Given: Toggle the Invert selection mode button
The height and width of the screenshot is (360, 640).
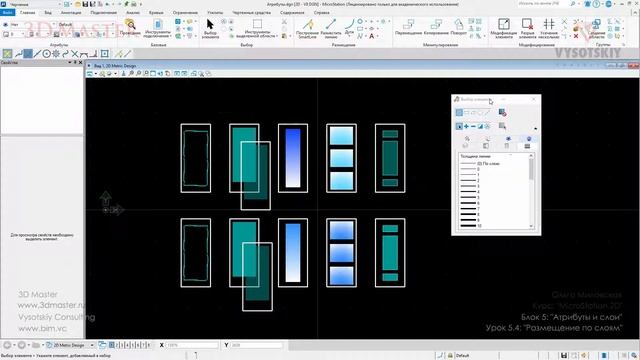Looking at the screenshot, I should [x=480, y=127].
